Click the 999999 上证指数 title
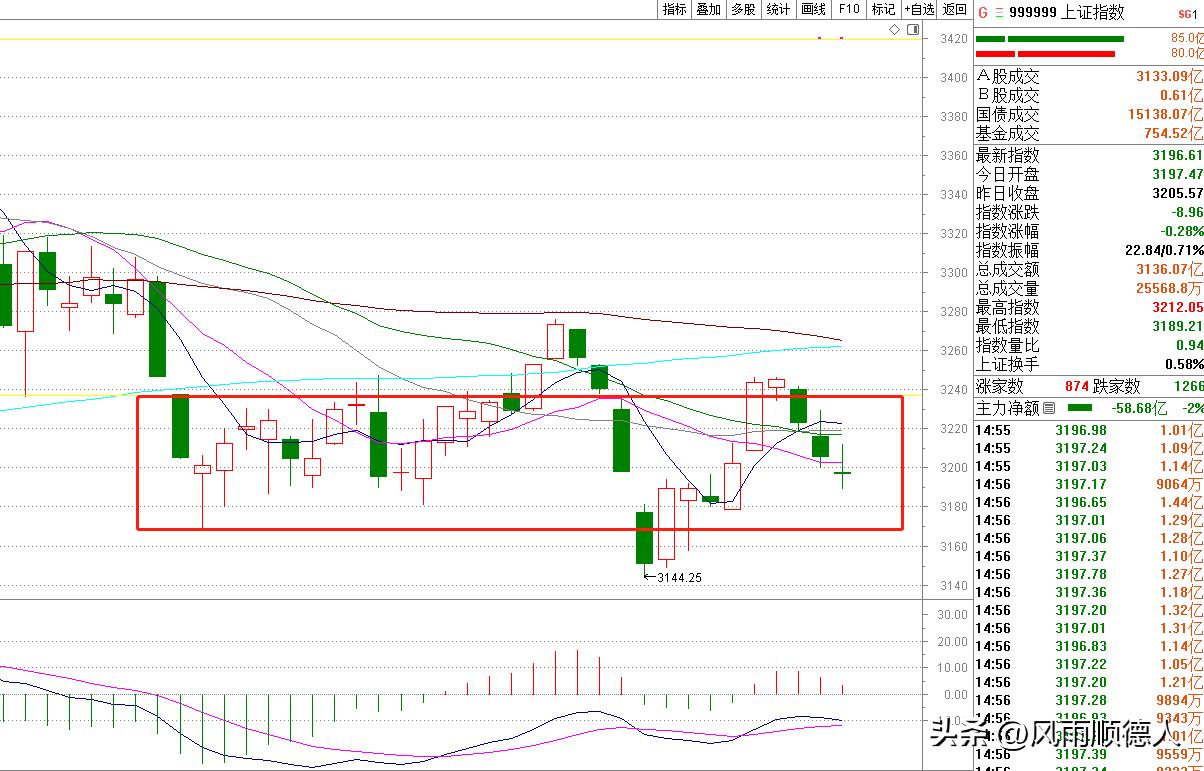The image size is (1204, 771). [x=1067, y=13]
